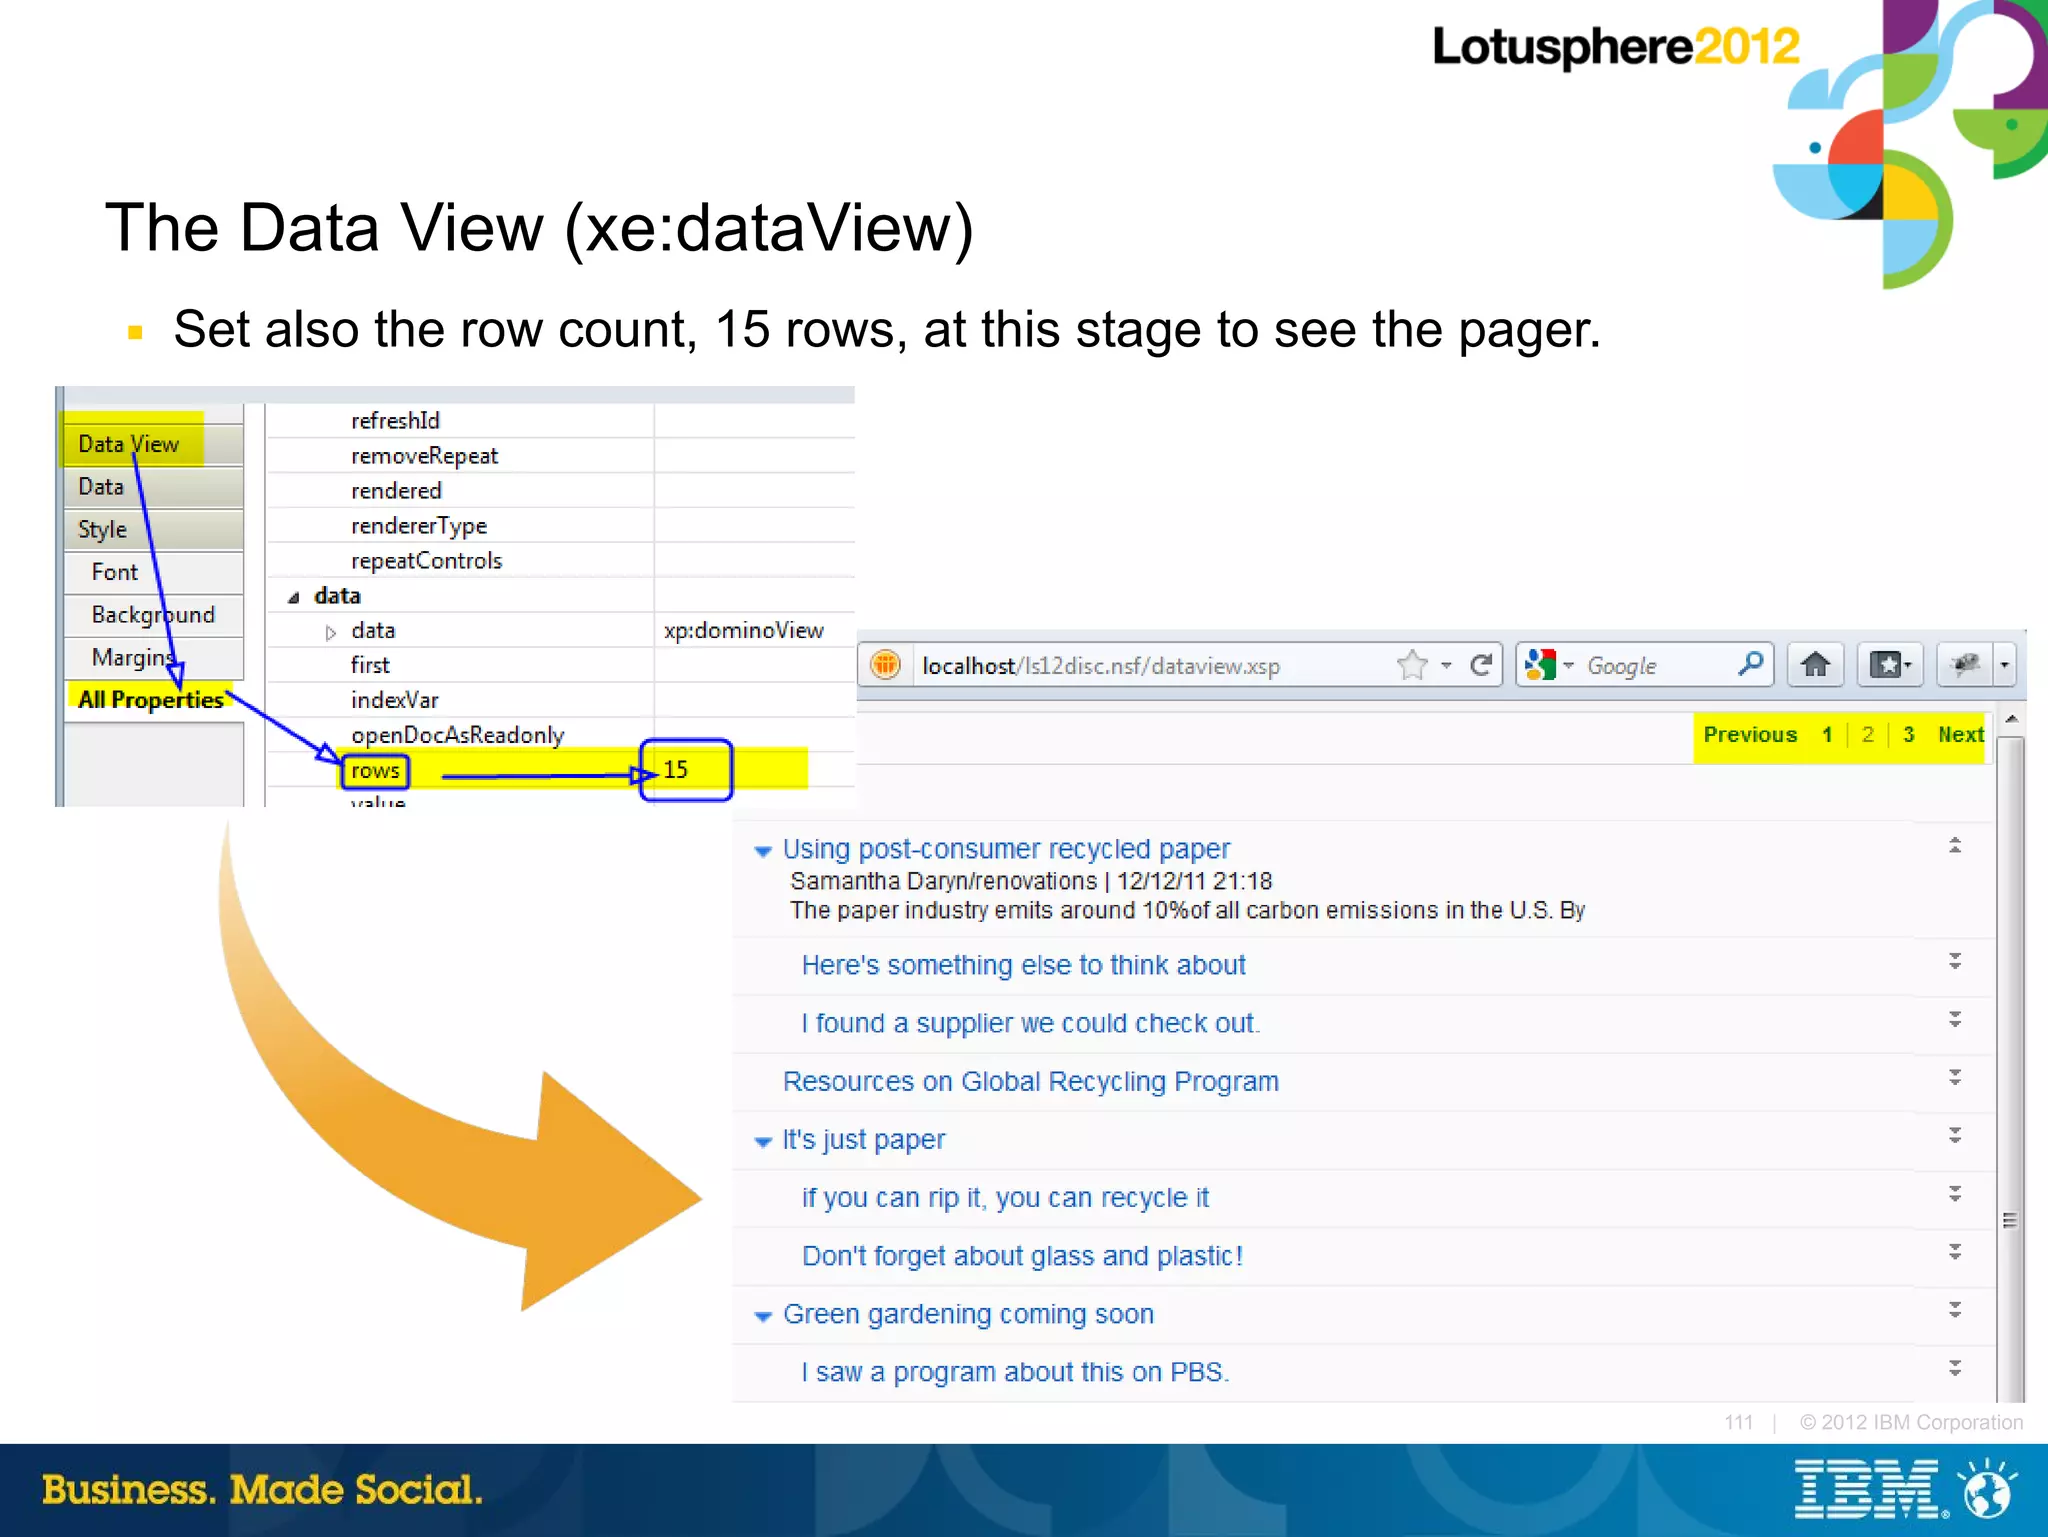Screen dimensions: 2048x1537
Task: Open the add-on toolbar dropdown arrow
Action: point(2004,665)
